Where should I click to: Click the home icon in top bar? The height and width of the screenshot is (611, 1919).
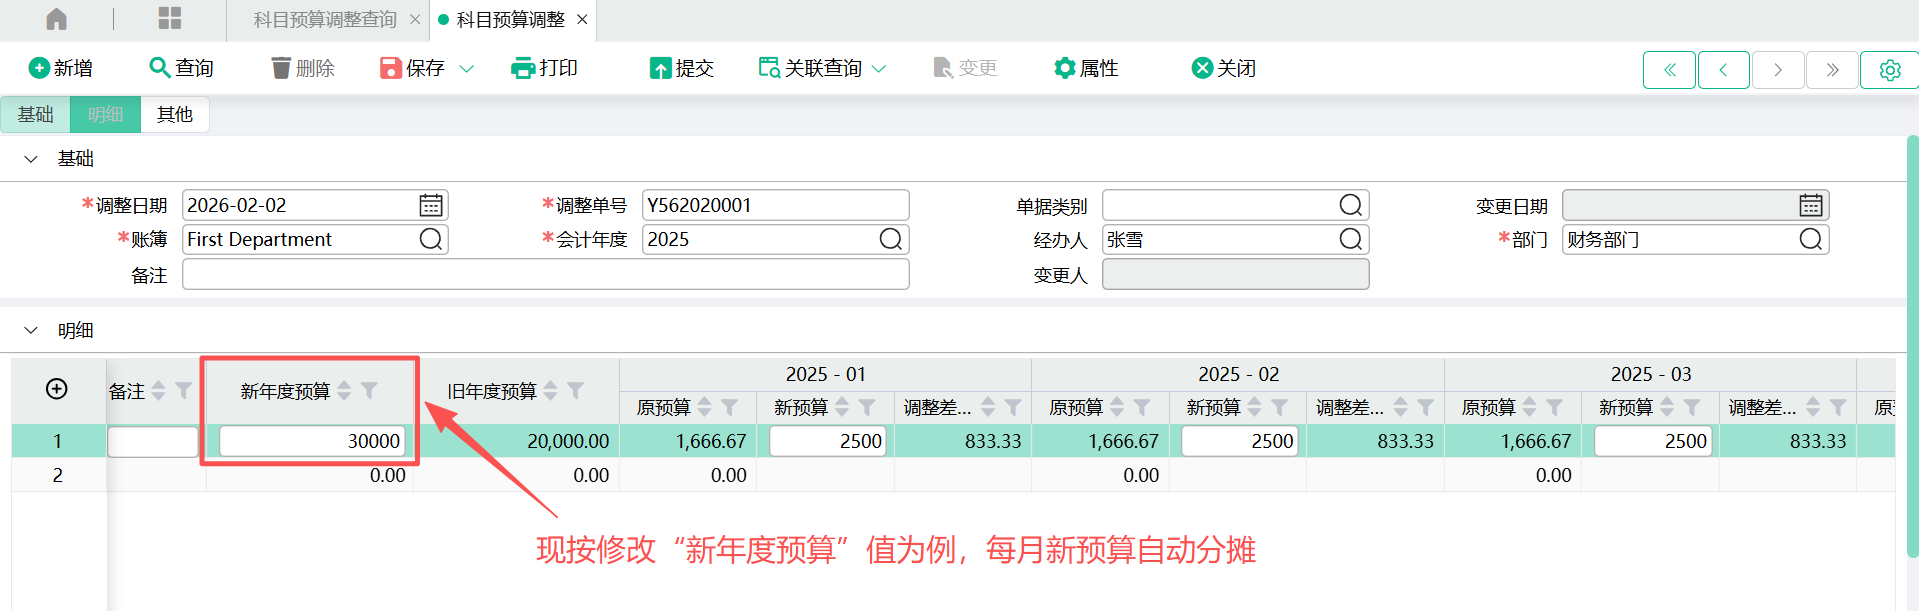(57, 19)
